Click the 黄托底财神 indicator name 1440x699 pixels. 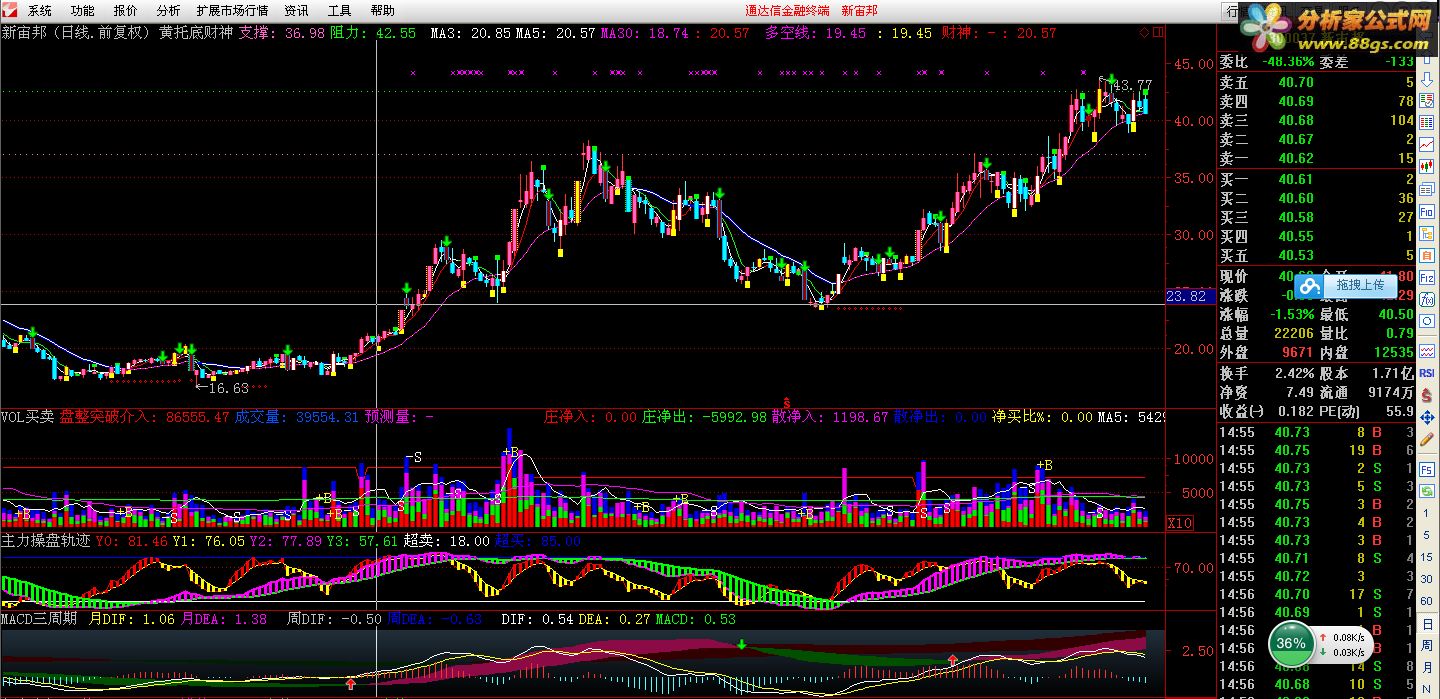[195, 33]
